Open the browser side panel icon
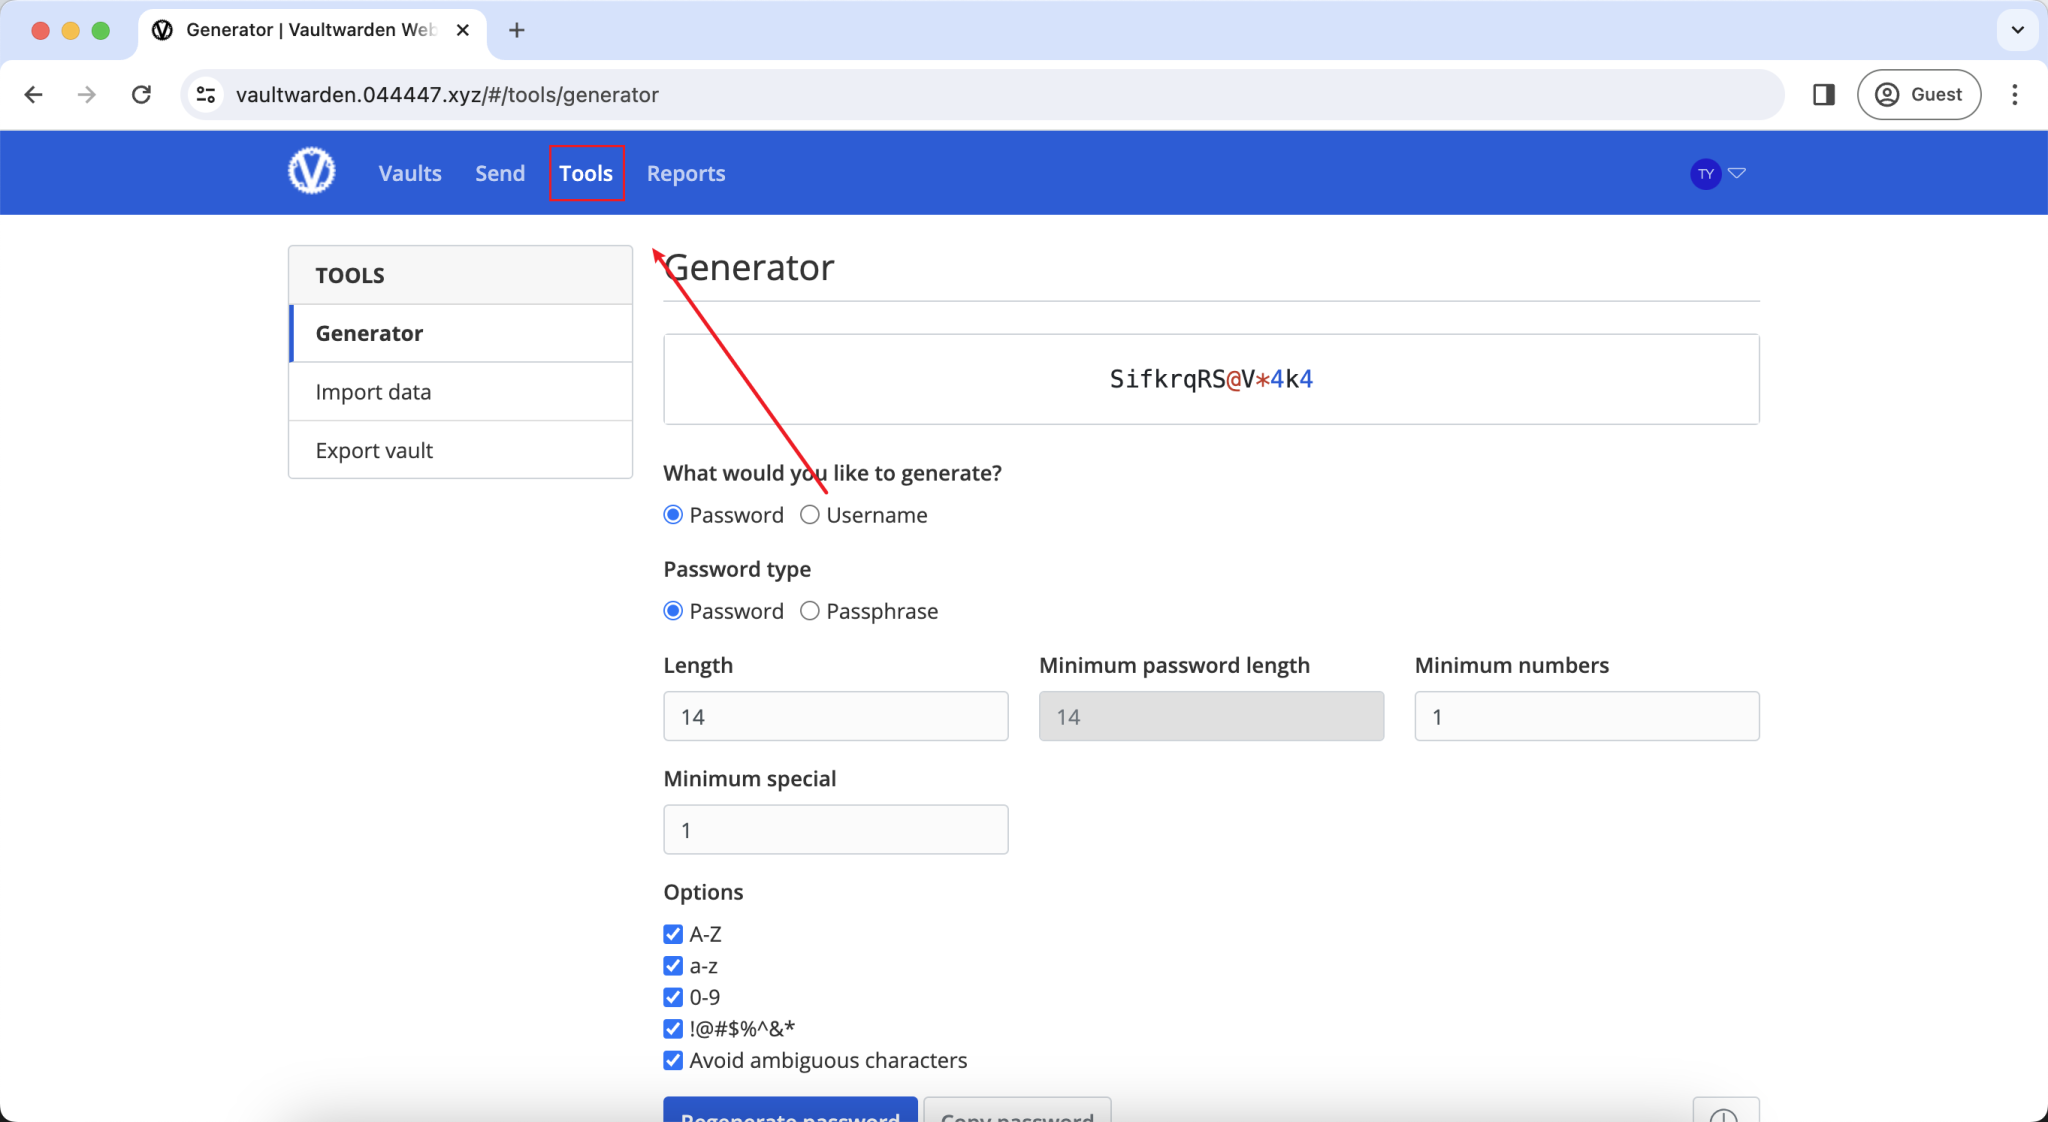This screenshot has width=2048, height=1122. pyautogui.click(x=1823, y=94)
